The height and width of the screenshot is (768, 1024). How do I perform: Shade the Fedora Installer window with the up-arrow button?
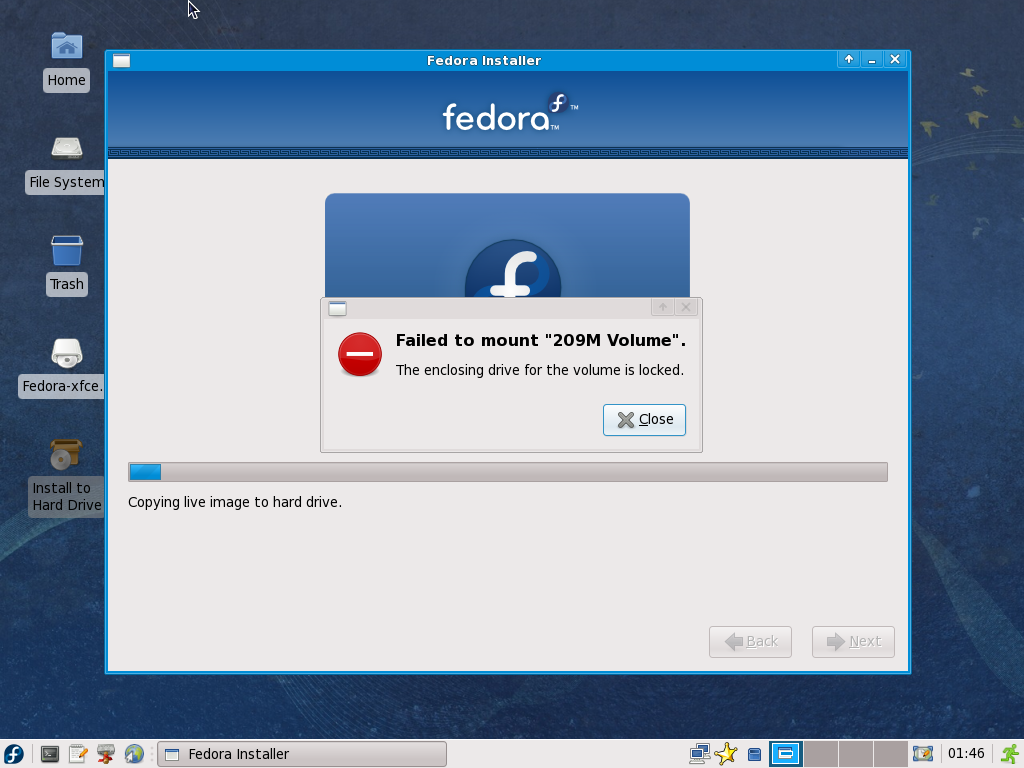click(848, 59)
